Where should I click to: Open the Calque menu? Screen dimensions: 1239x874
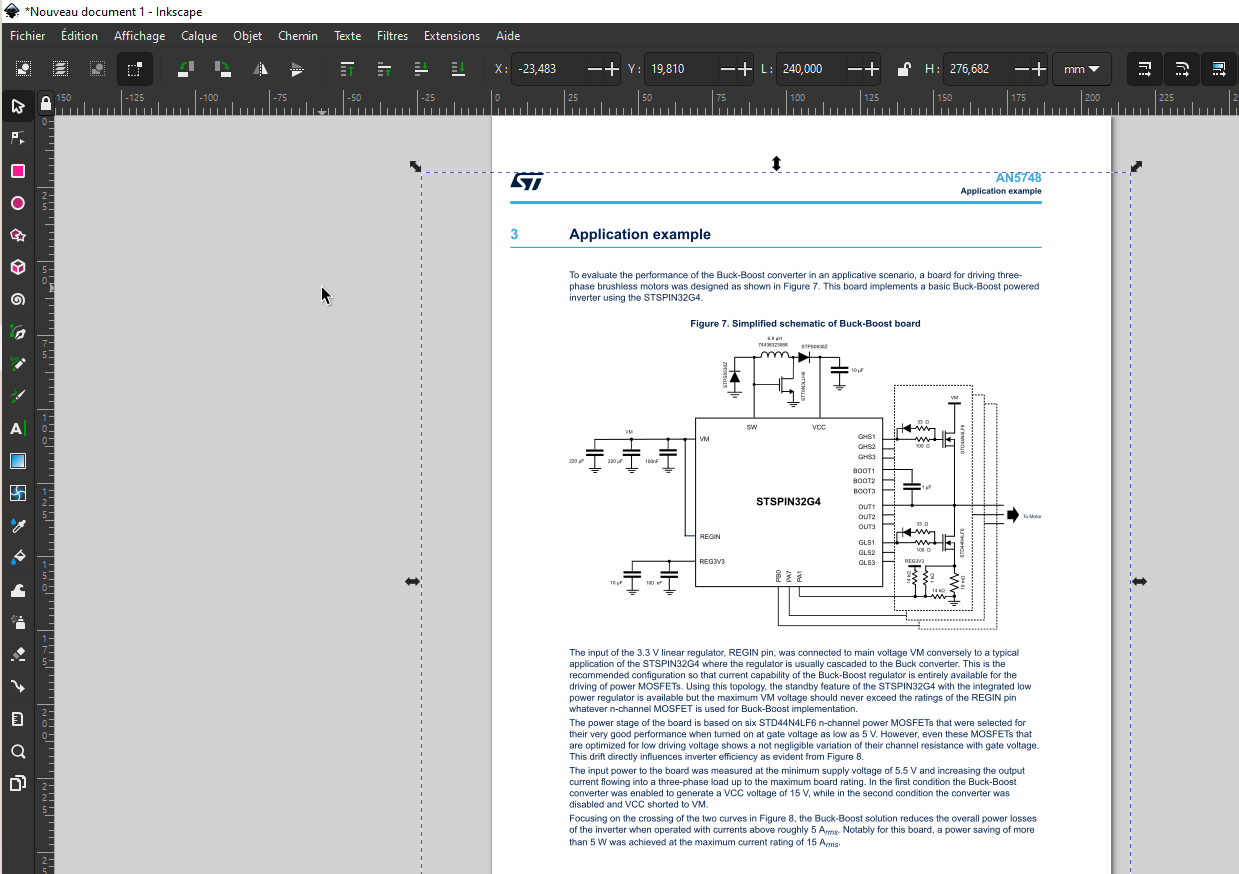coord(199,36)
